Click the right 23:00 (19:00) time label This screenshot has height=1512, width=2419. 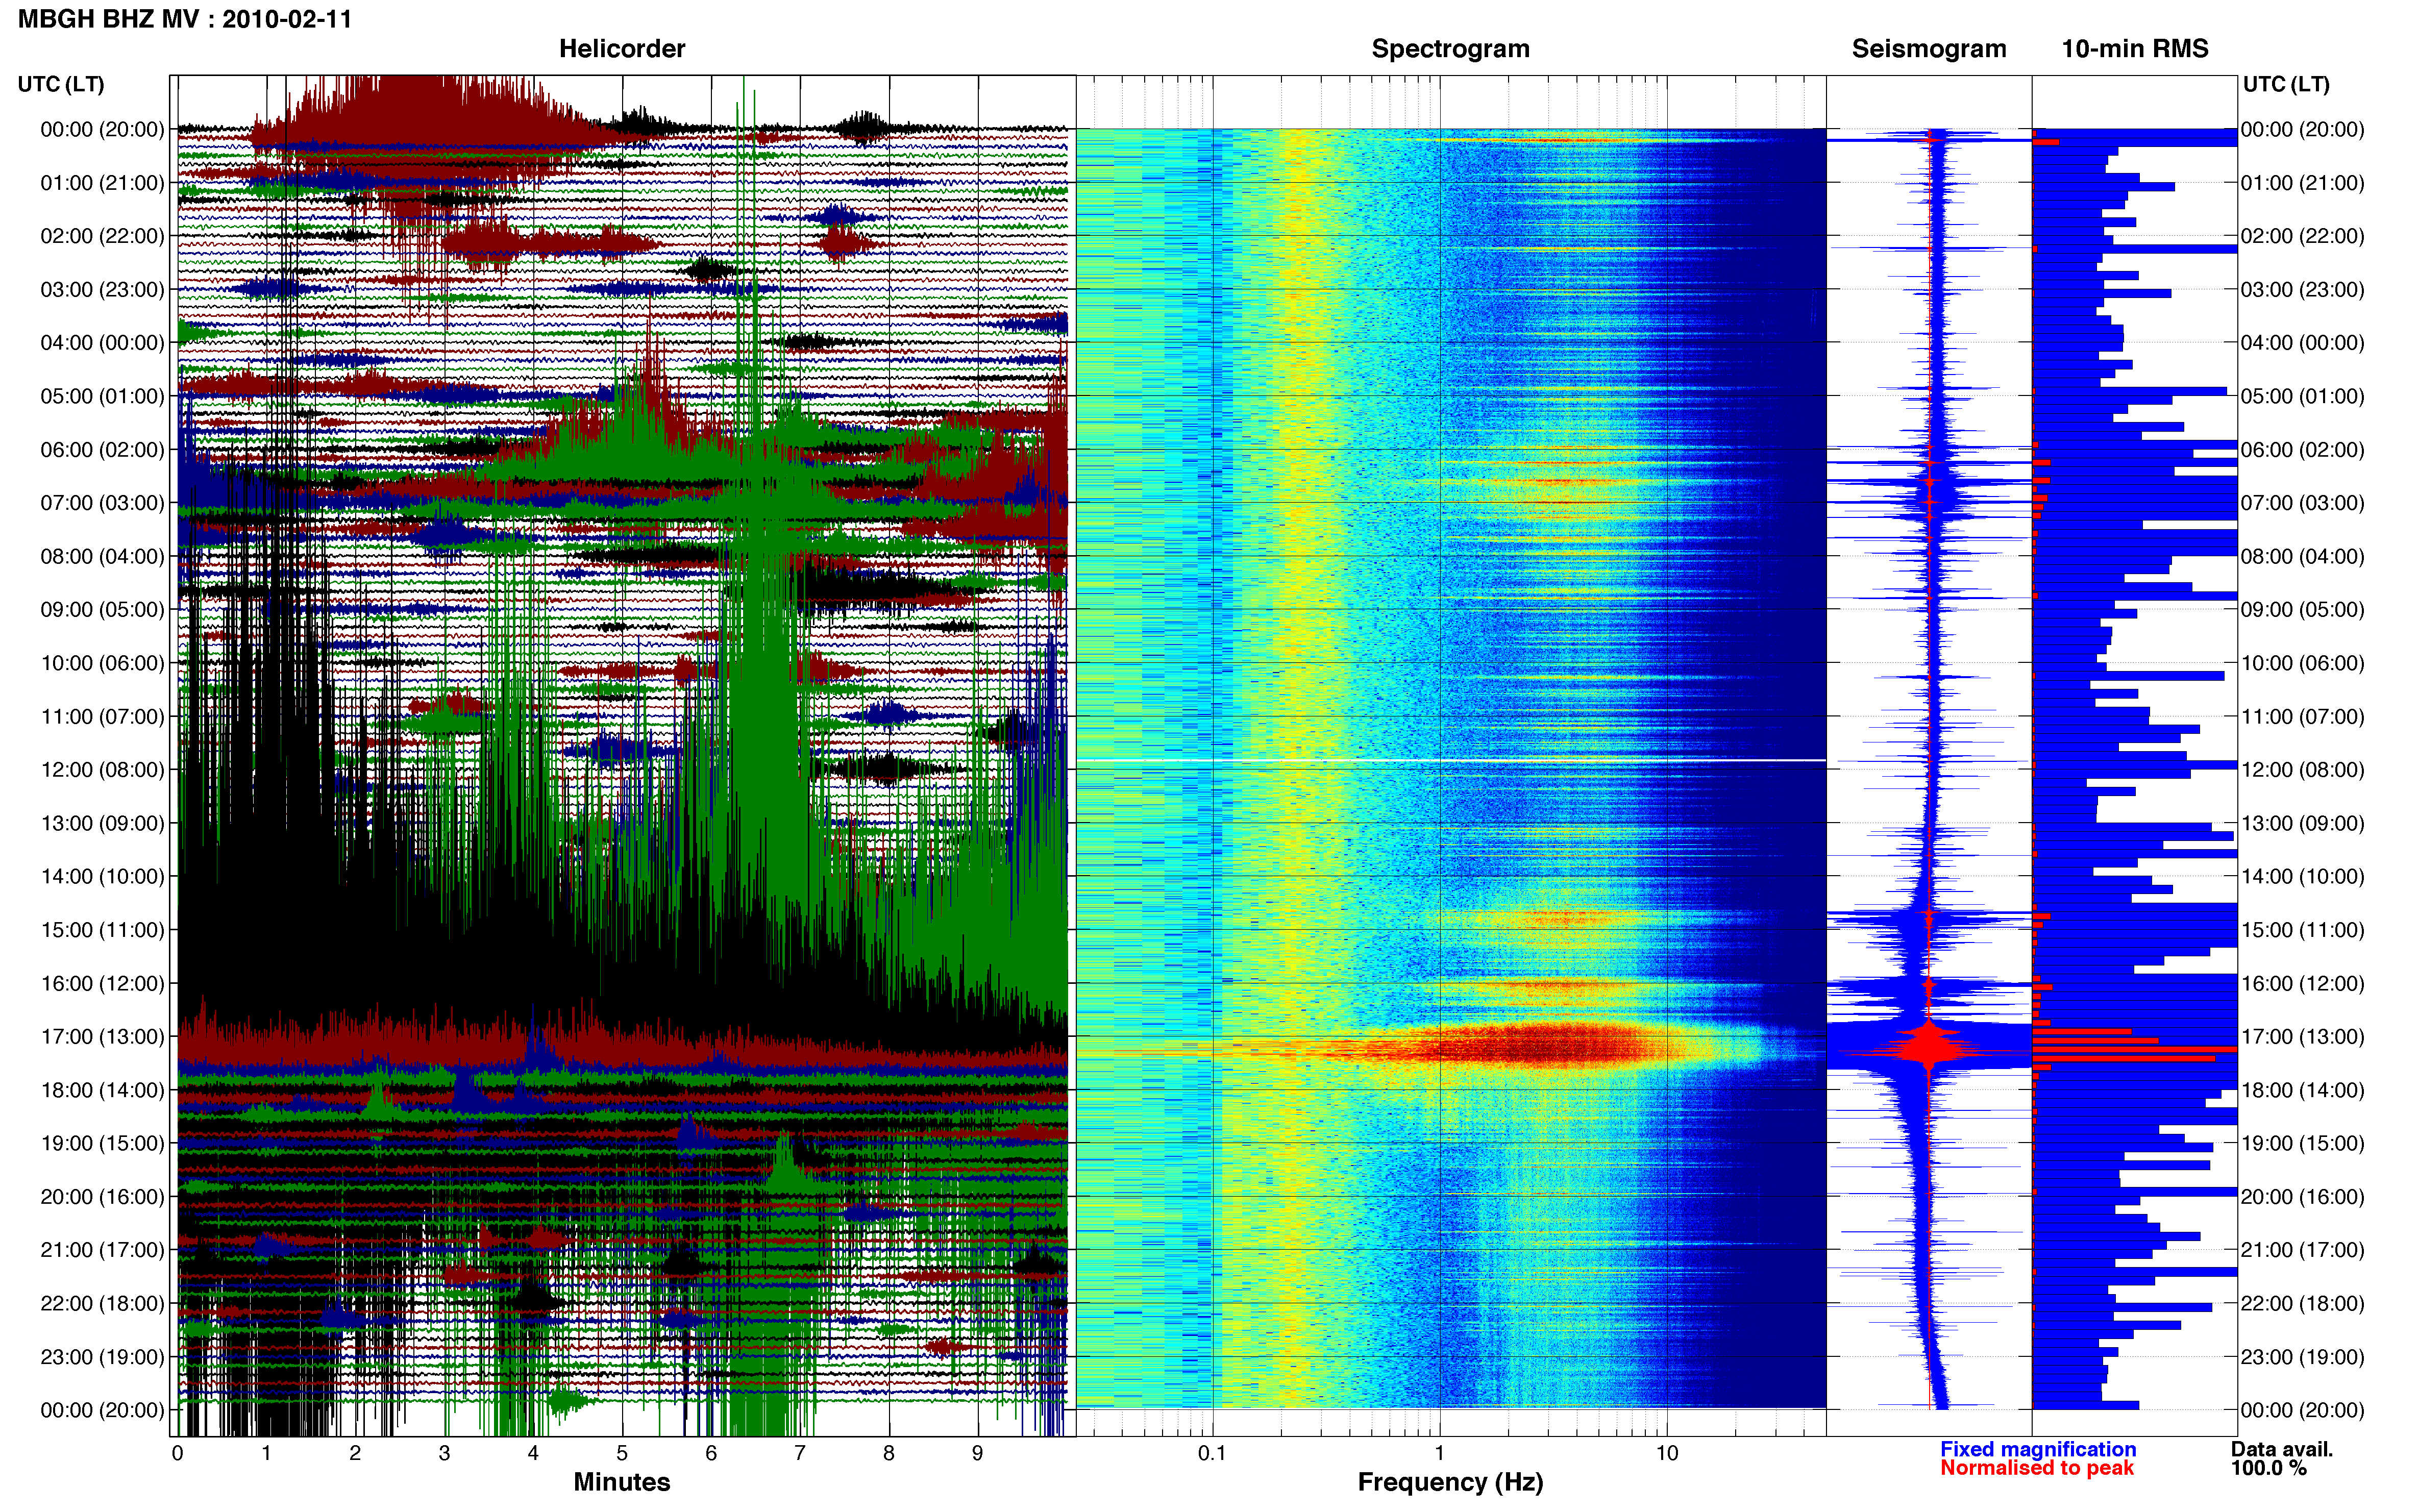2302,1357
